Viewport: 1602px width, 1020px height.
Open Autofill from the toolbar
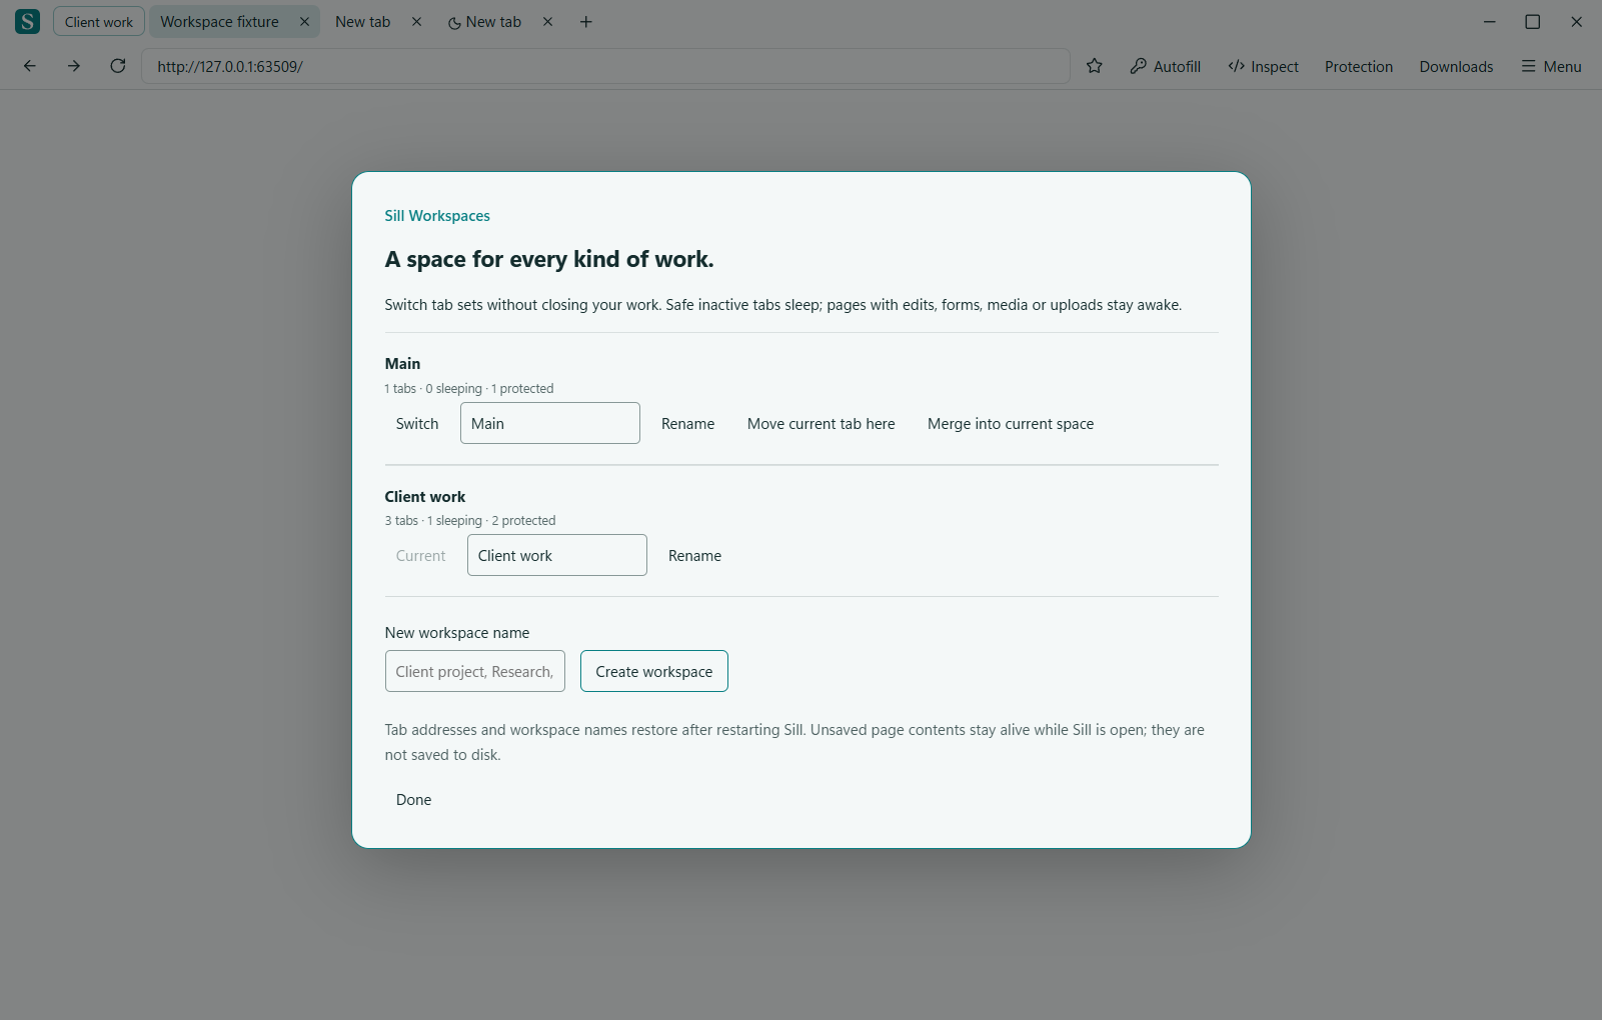point(1165,66)
